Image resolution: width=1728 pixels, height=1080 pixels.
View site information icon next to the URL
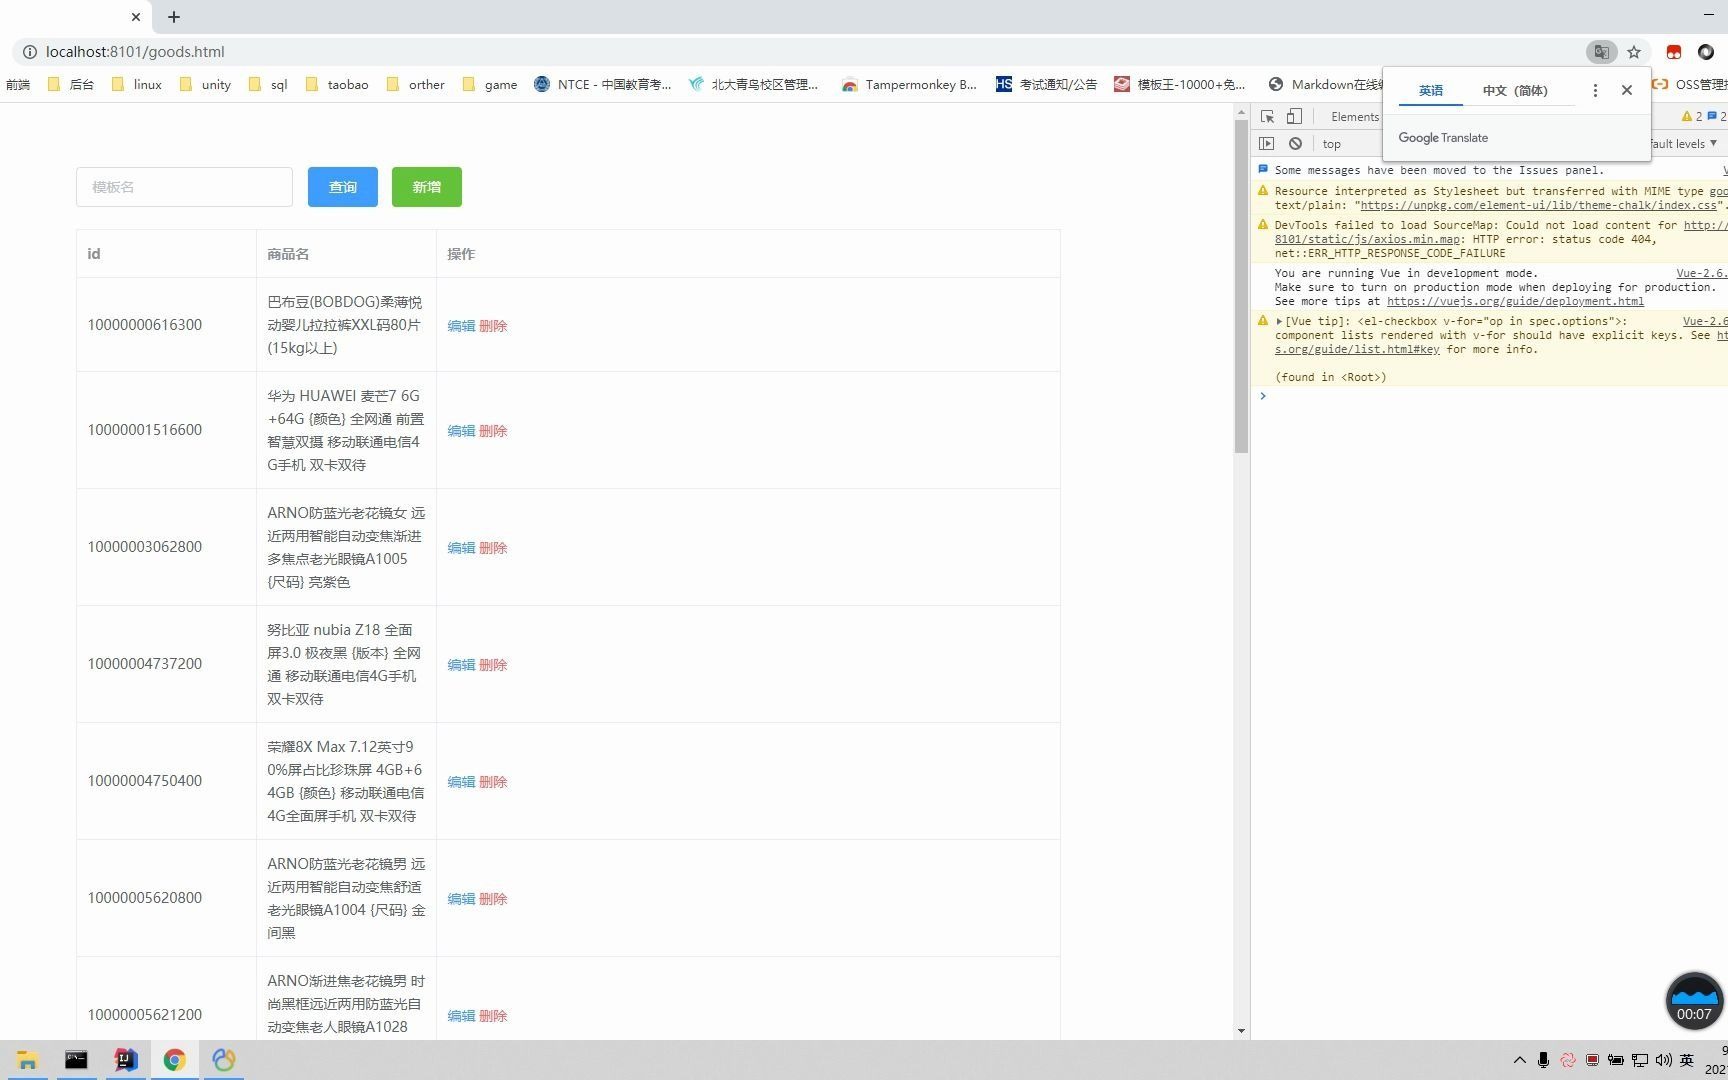point(30,52)
